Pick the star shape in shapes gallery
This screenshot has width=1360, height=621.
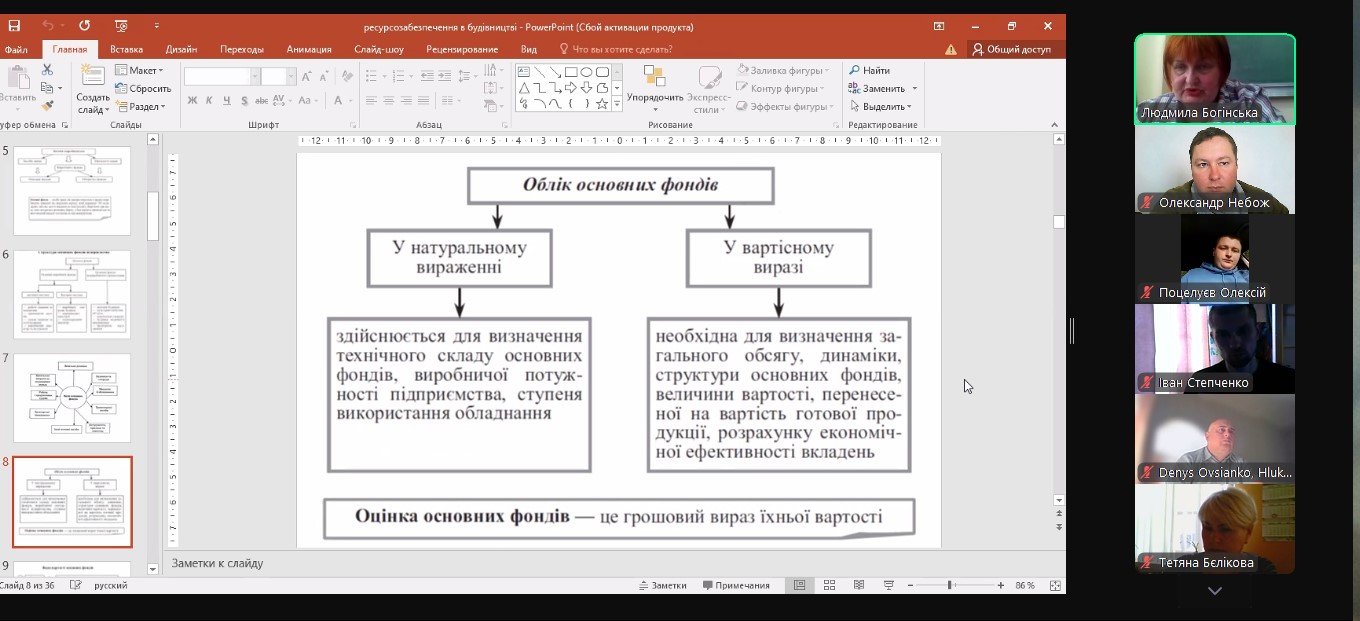tap(602, 103)
